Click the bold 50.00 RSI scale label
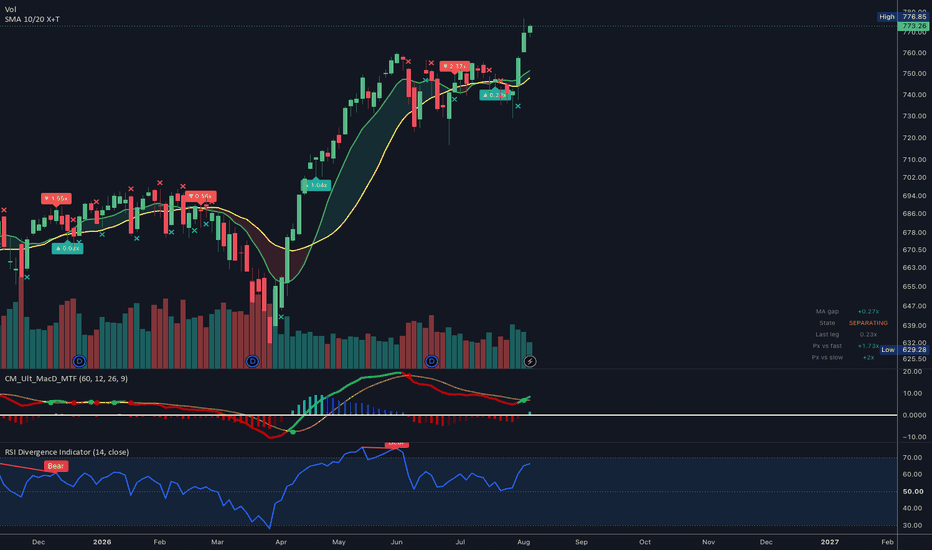Viewport: 932px width, 550px height. click(912, 492)
